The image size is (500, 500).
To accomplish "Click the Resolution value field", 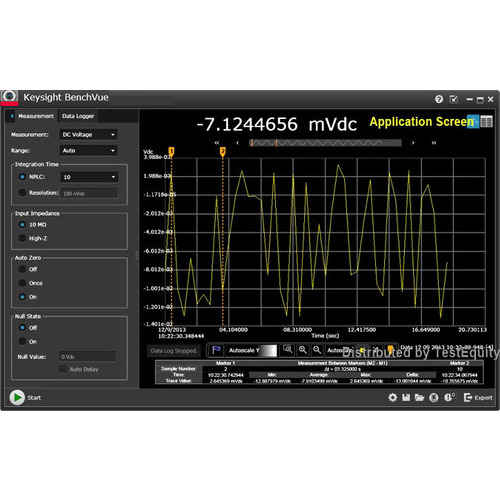I will (x=89, y=193).
